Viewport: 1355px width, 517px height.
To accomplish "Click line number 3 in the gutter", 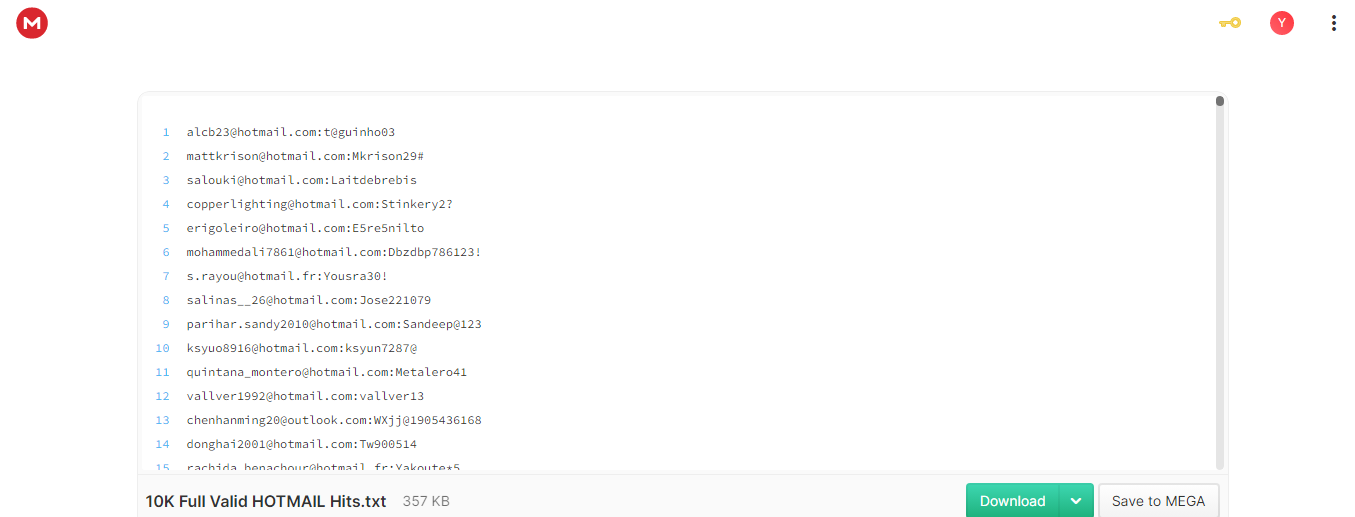I will 166,180.
